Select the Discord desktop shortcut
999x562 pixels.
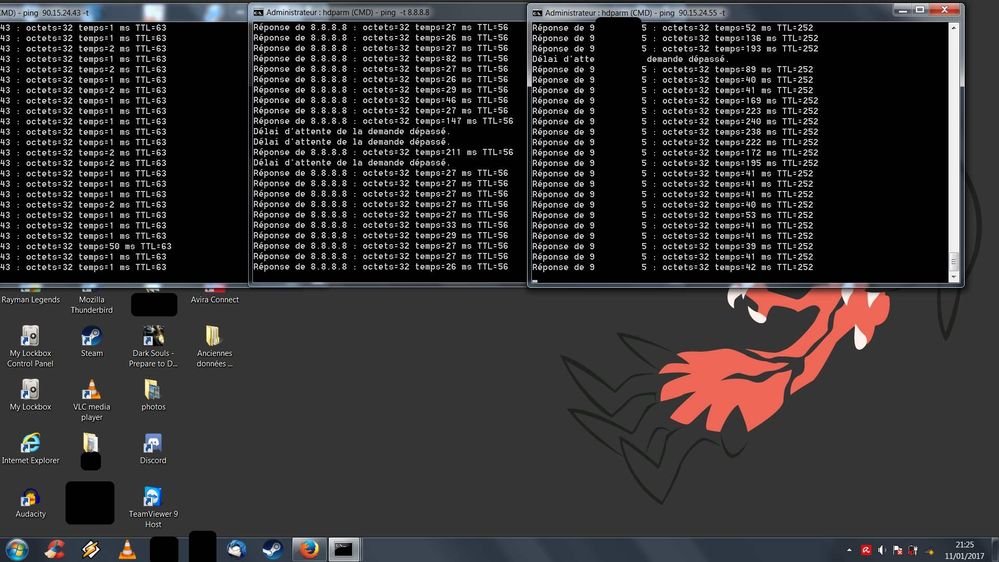[x=153, y=448]
